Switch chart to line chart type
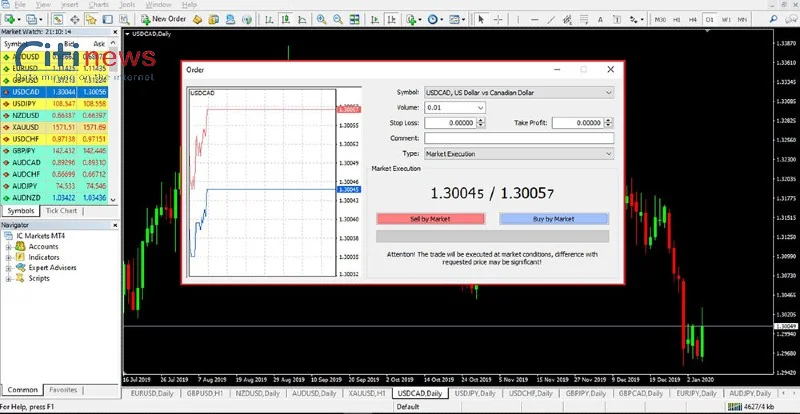 coord(302,19)
